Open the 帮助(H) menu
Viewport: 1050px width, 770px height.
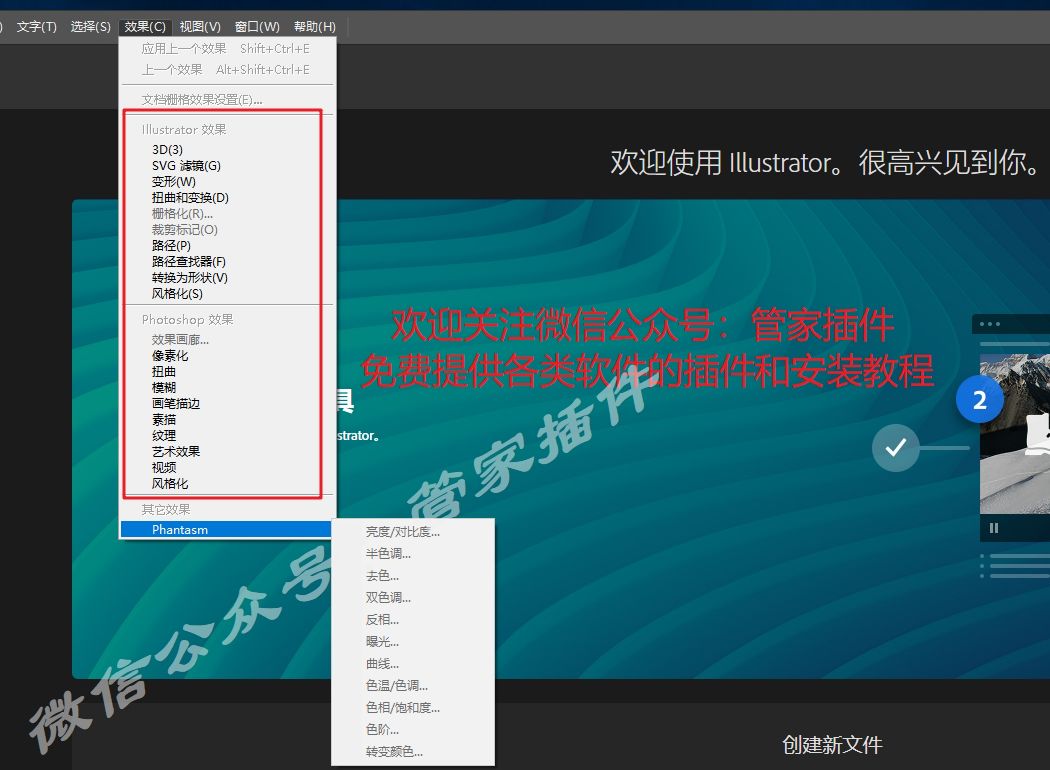tap(315, 27)
